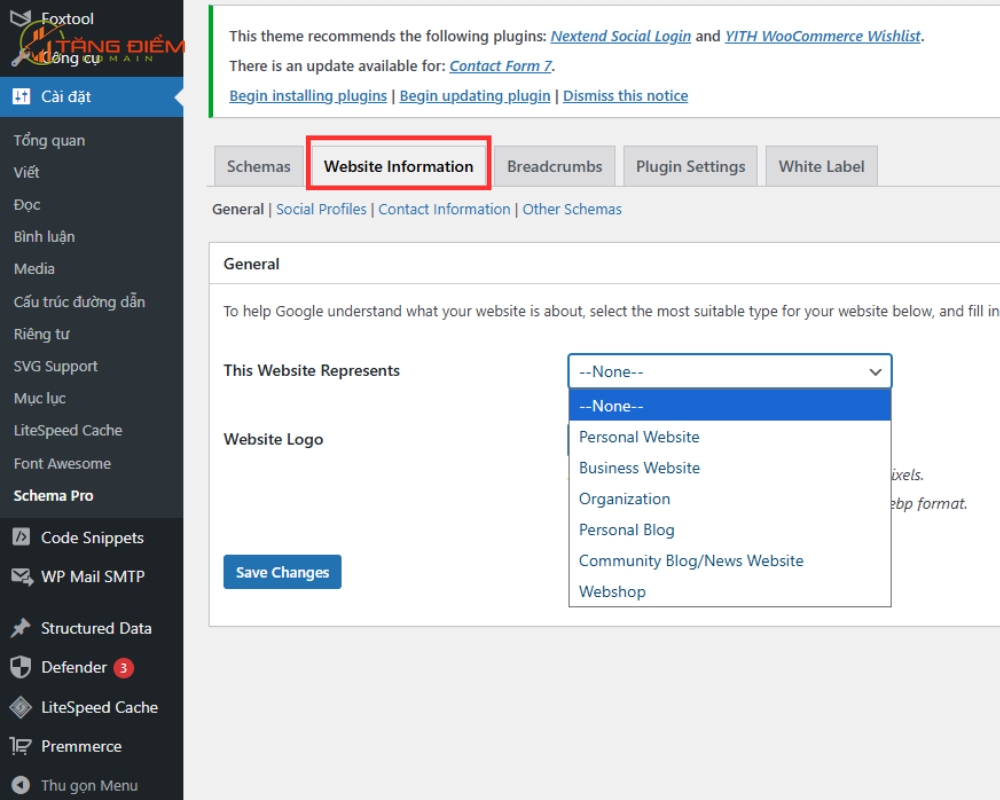1000x800 pixels.
Task: Click the Cài đặt settings icon
Action: coord(21,96)
